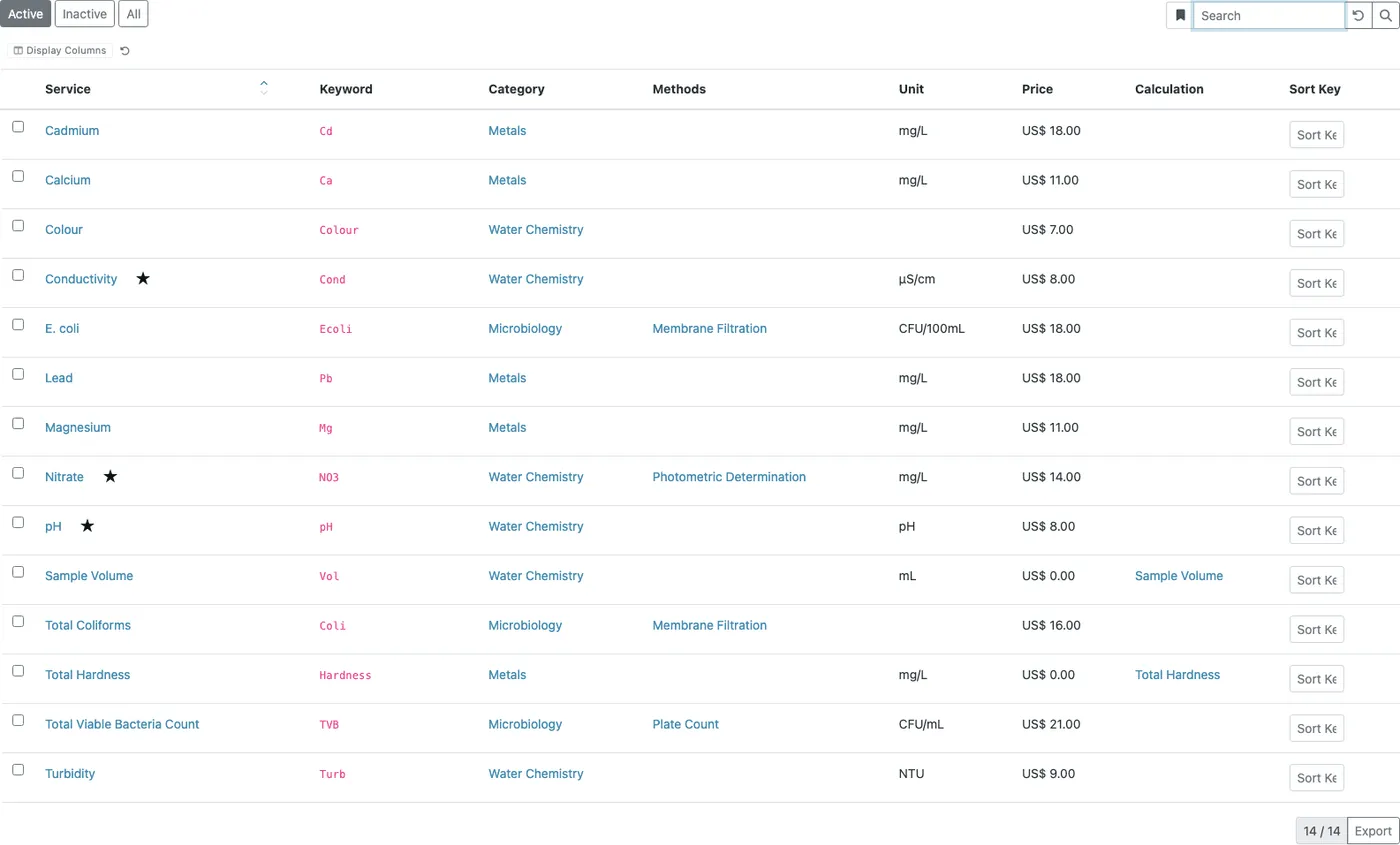Click the Price column header
The image size is (1400, 845).
click(x=1037, y=89)
